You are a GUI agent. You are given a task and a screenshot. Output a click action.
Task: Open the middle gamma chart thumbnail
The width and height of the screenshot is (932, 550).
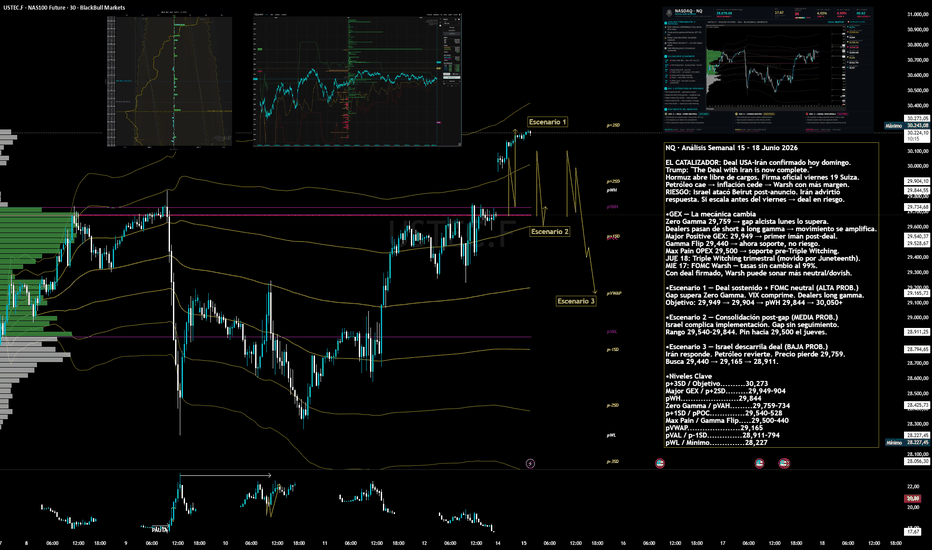click(357, 81)
